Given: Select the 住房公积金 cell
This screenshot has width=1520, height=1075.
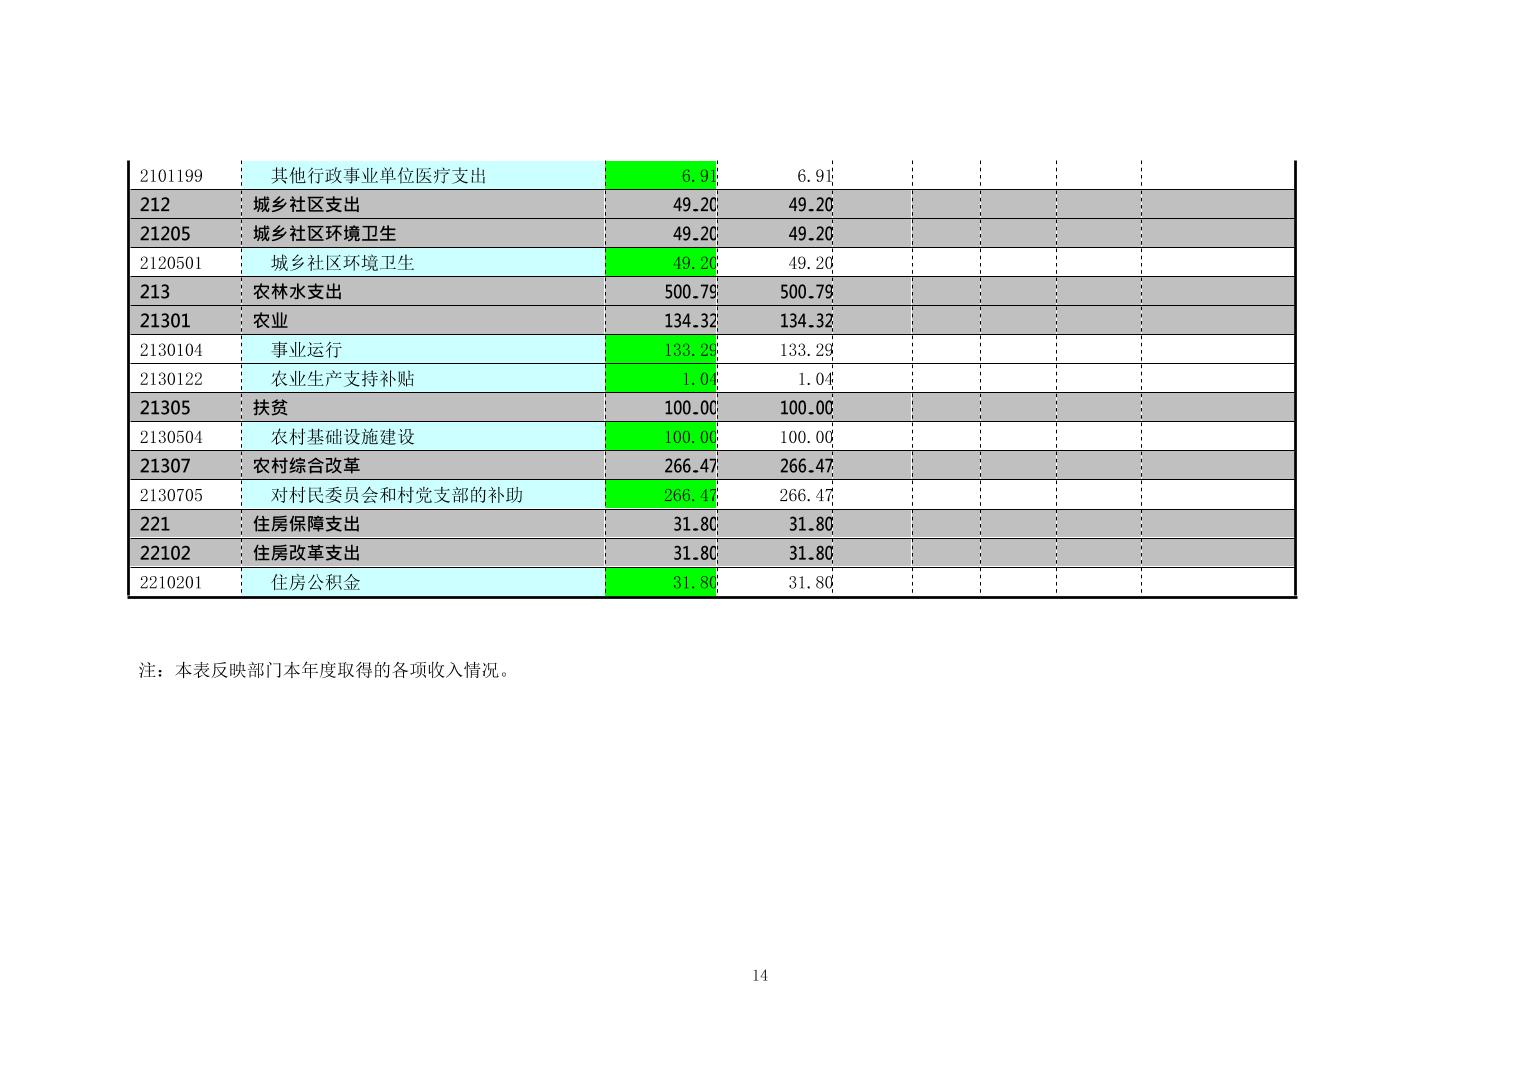Looking at the screenshot, I should 423,581.
